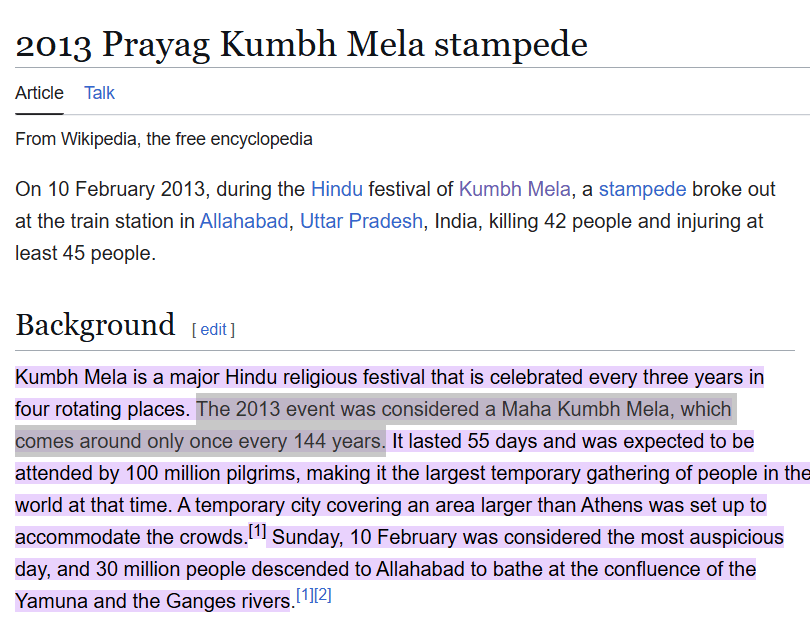810x621 pixels.
Task: Open citation [1] after 'Ganges rivers'
Action: pyautogui.click(x=305, y=595)
